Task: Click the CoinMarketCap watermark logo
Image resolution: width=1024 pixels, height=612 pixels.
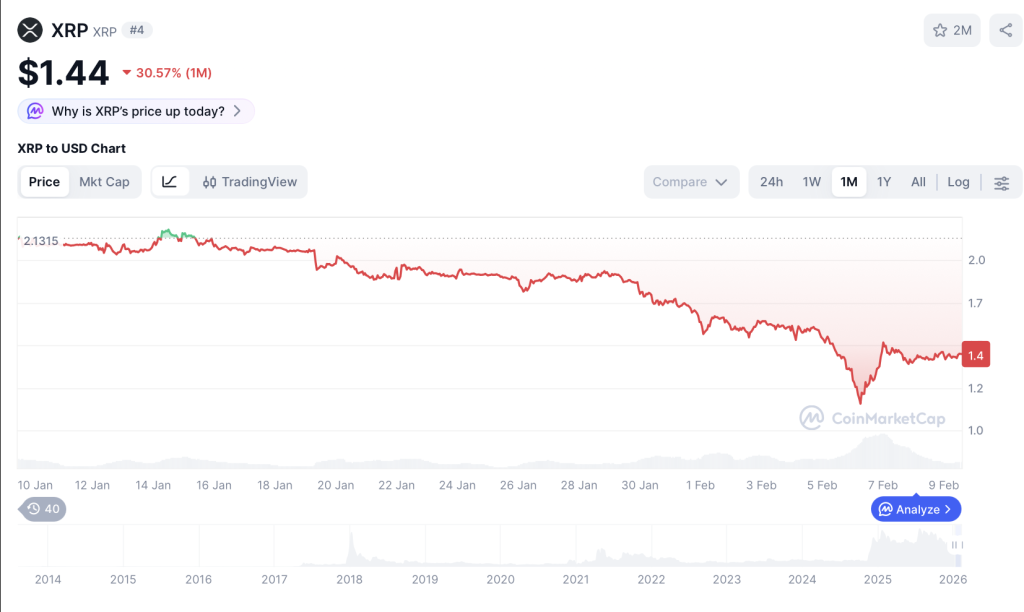Action: [812, 419]
